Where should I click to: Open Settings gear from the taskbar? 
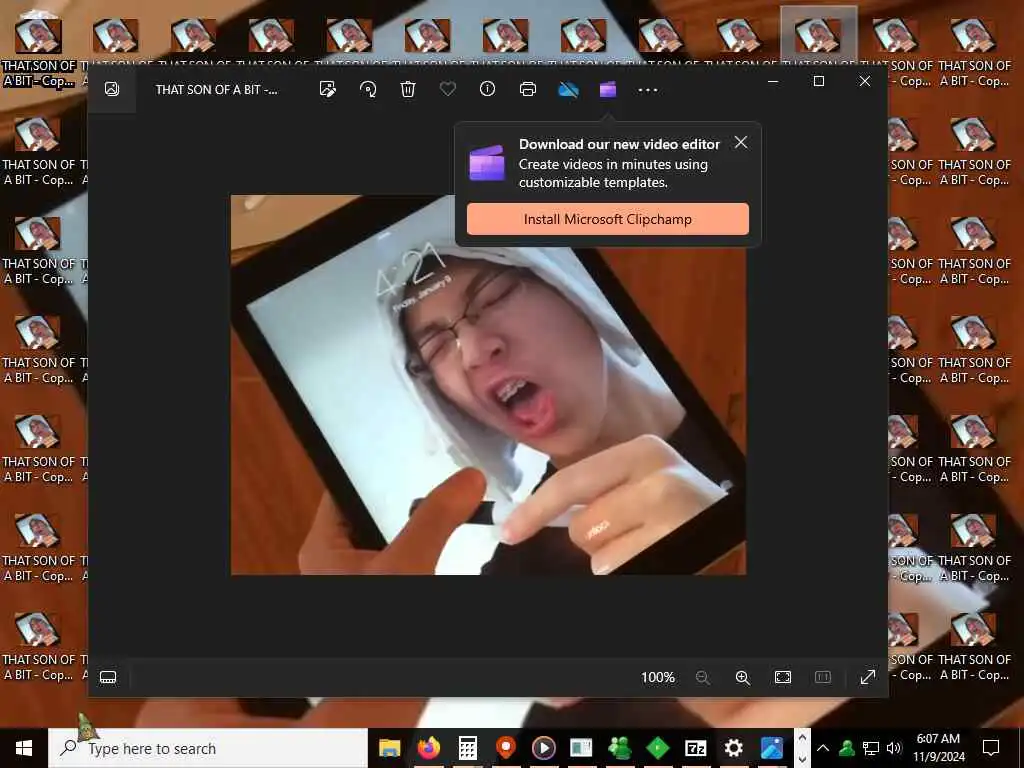click(x=733, y=748)
